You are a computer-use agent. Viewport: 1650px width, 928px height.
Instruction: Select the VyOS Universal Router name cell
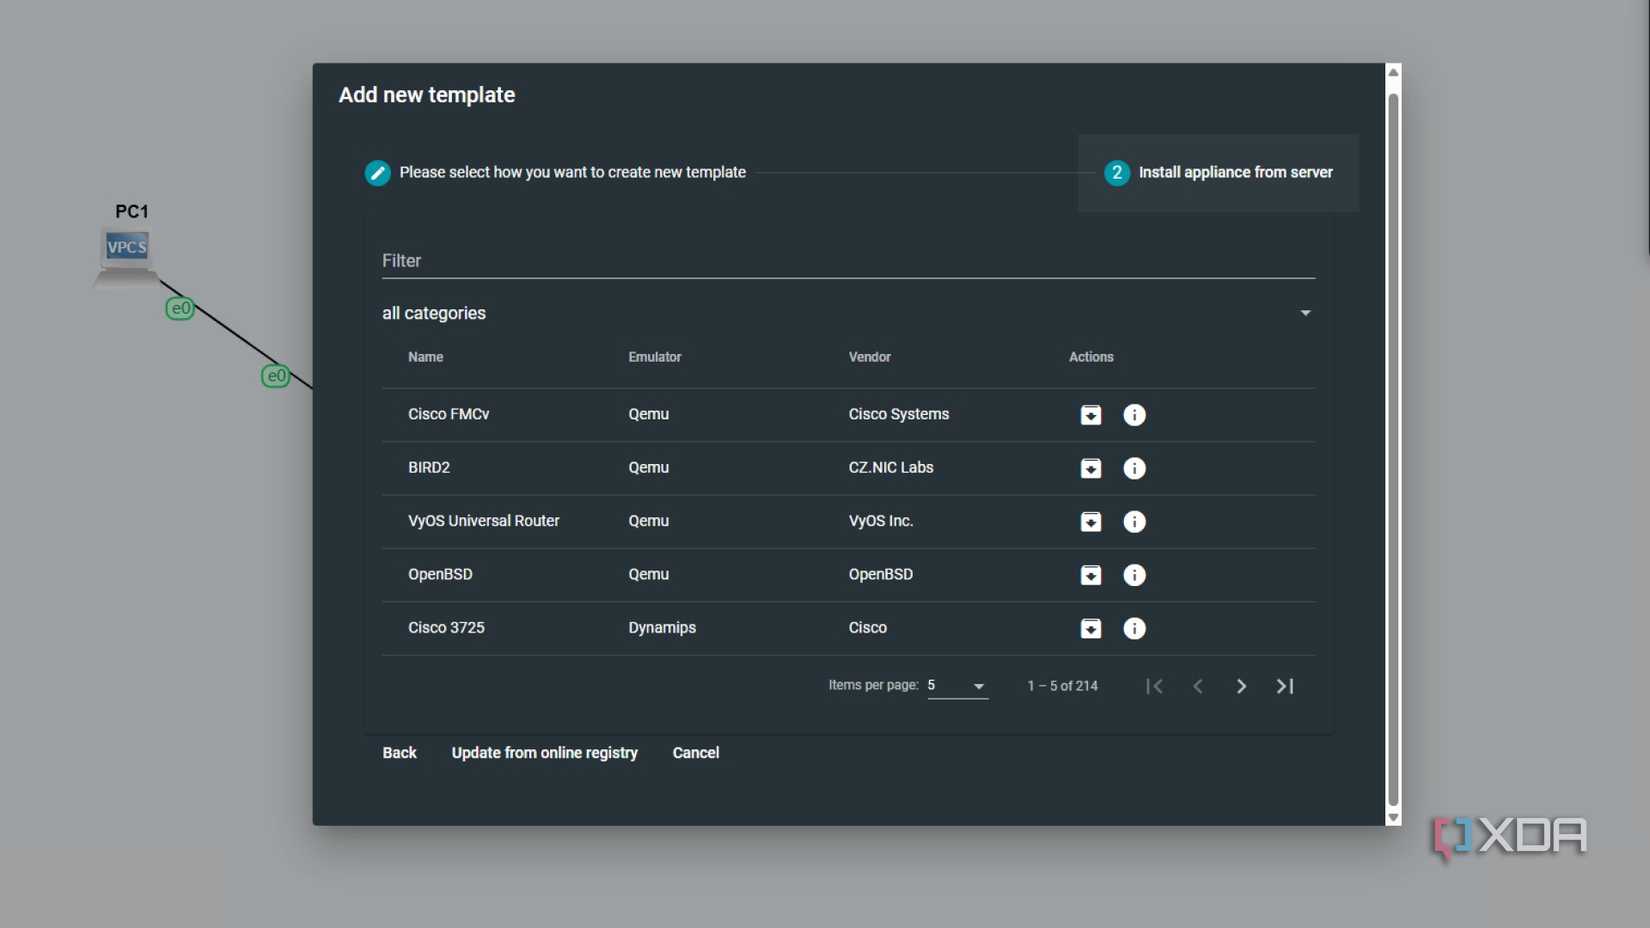(x=484, y=521)
